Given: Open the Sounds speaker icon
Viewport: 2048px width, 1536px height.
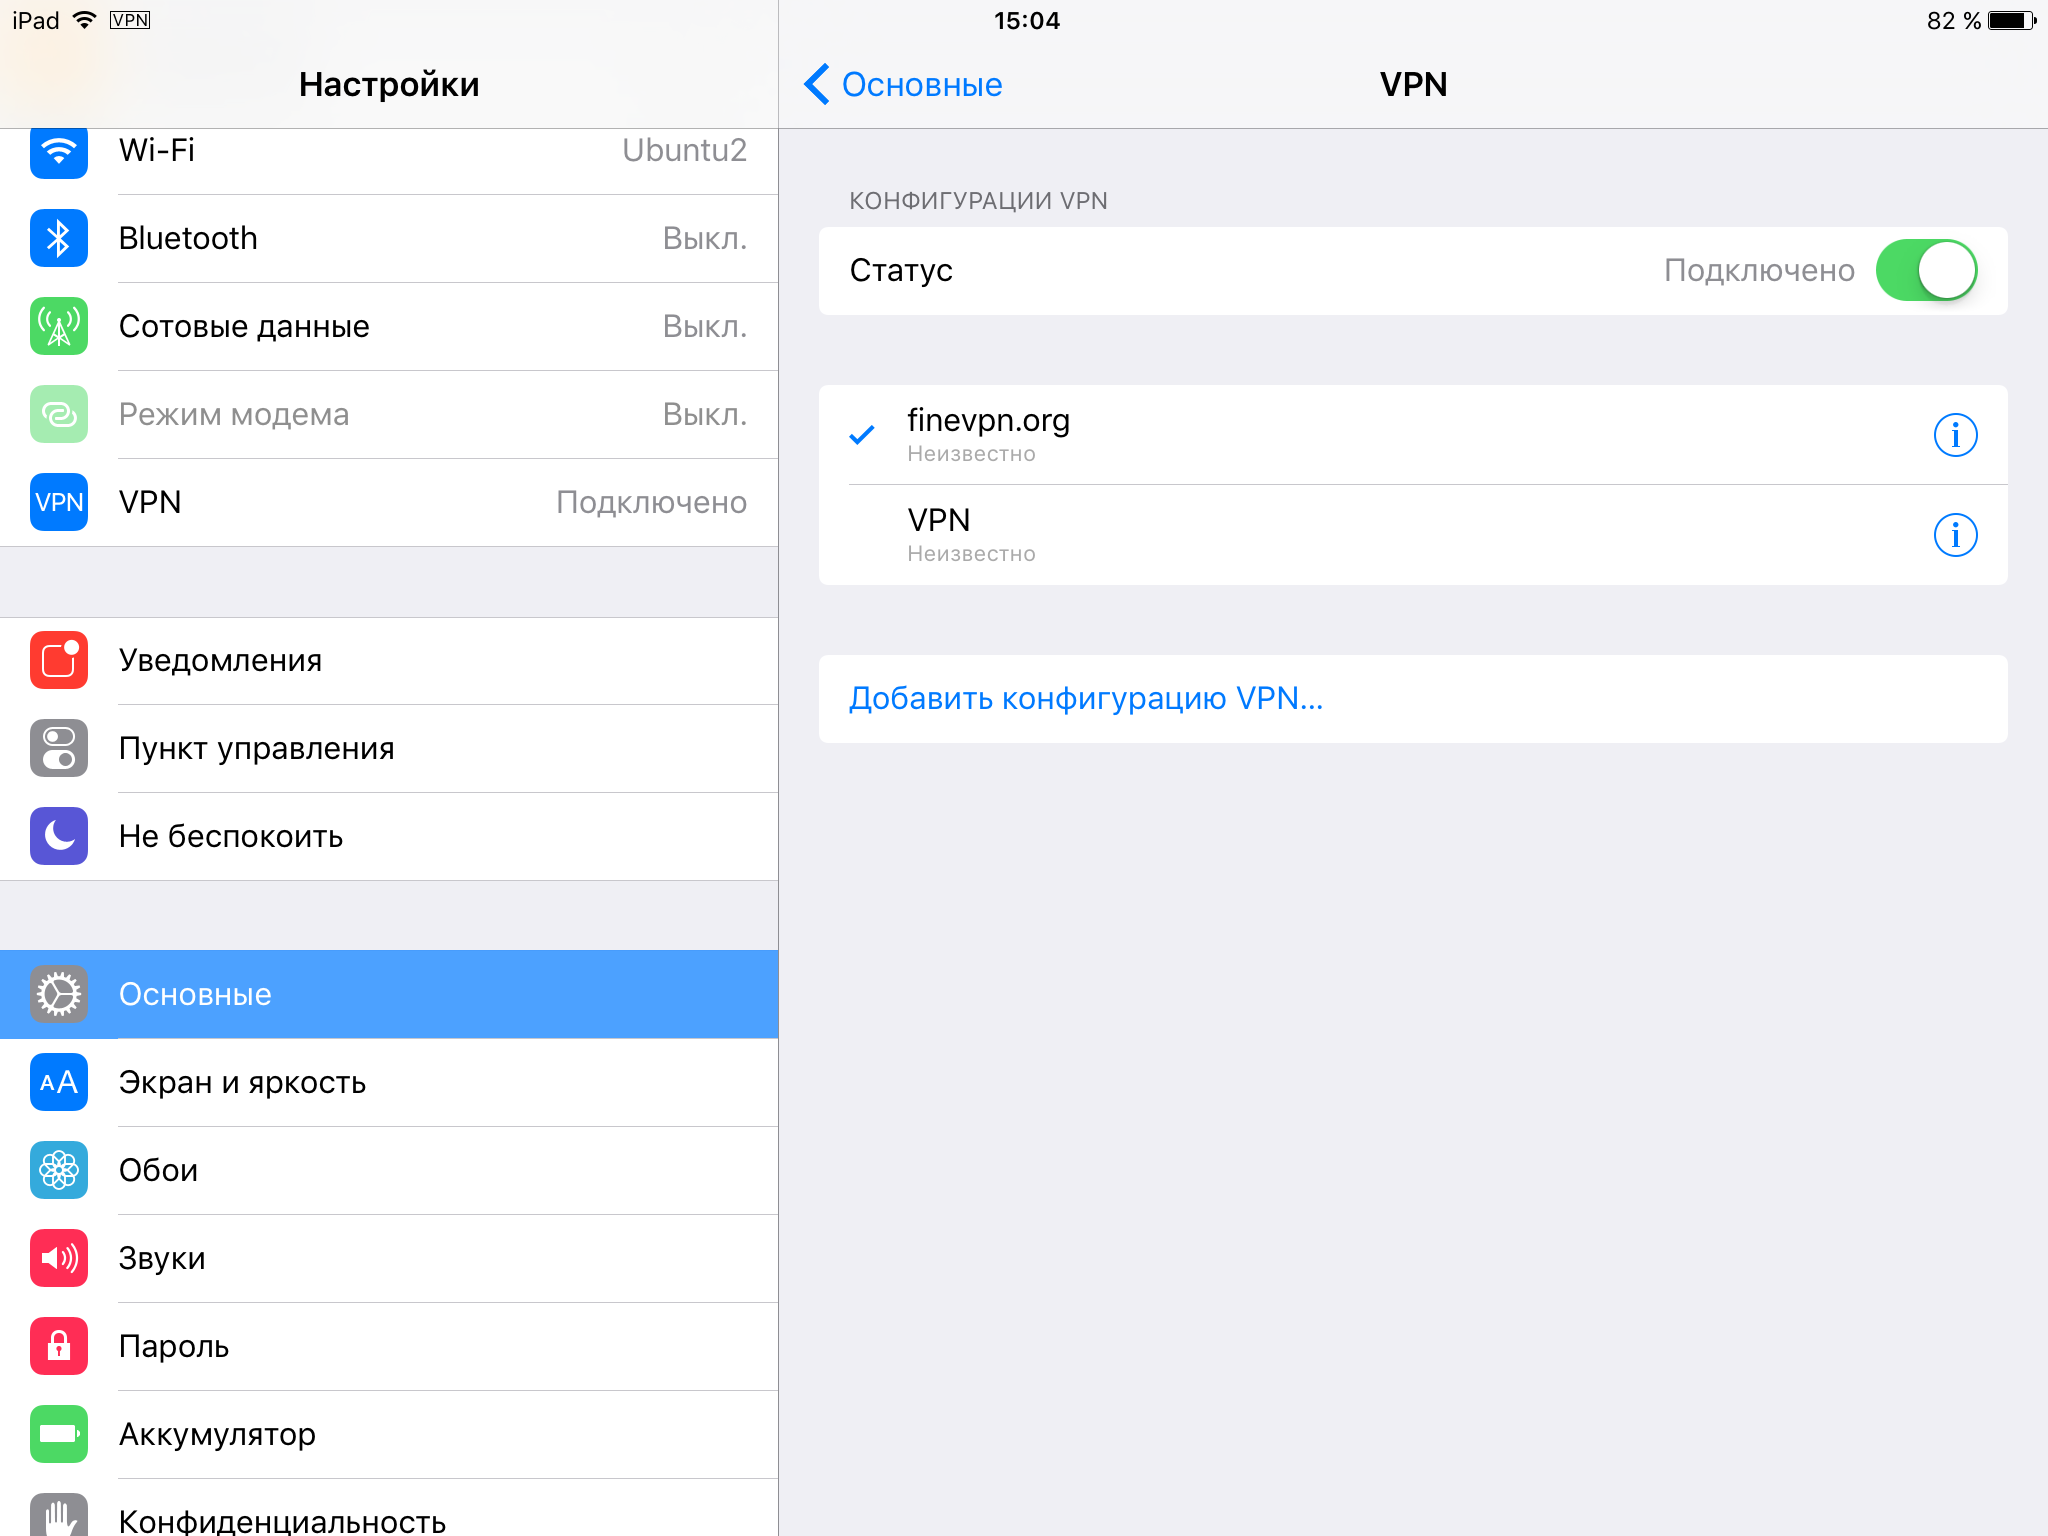Looking at the screenshot, I should 59,1258.
